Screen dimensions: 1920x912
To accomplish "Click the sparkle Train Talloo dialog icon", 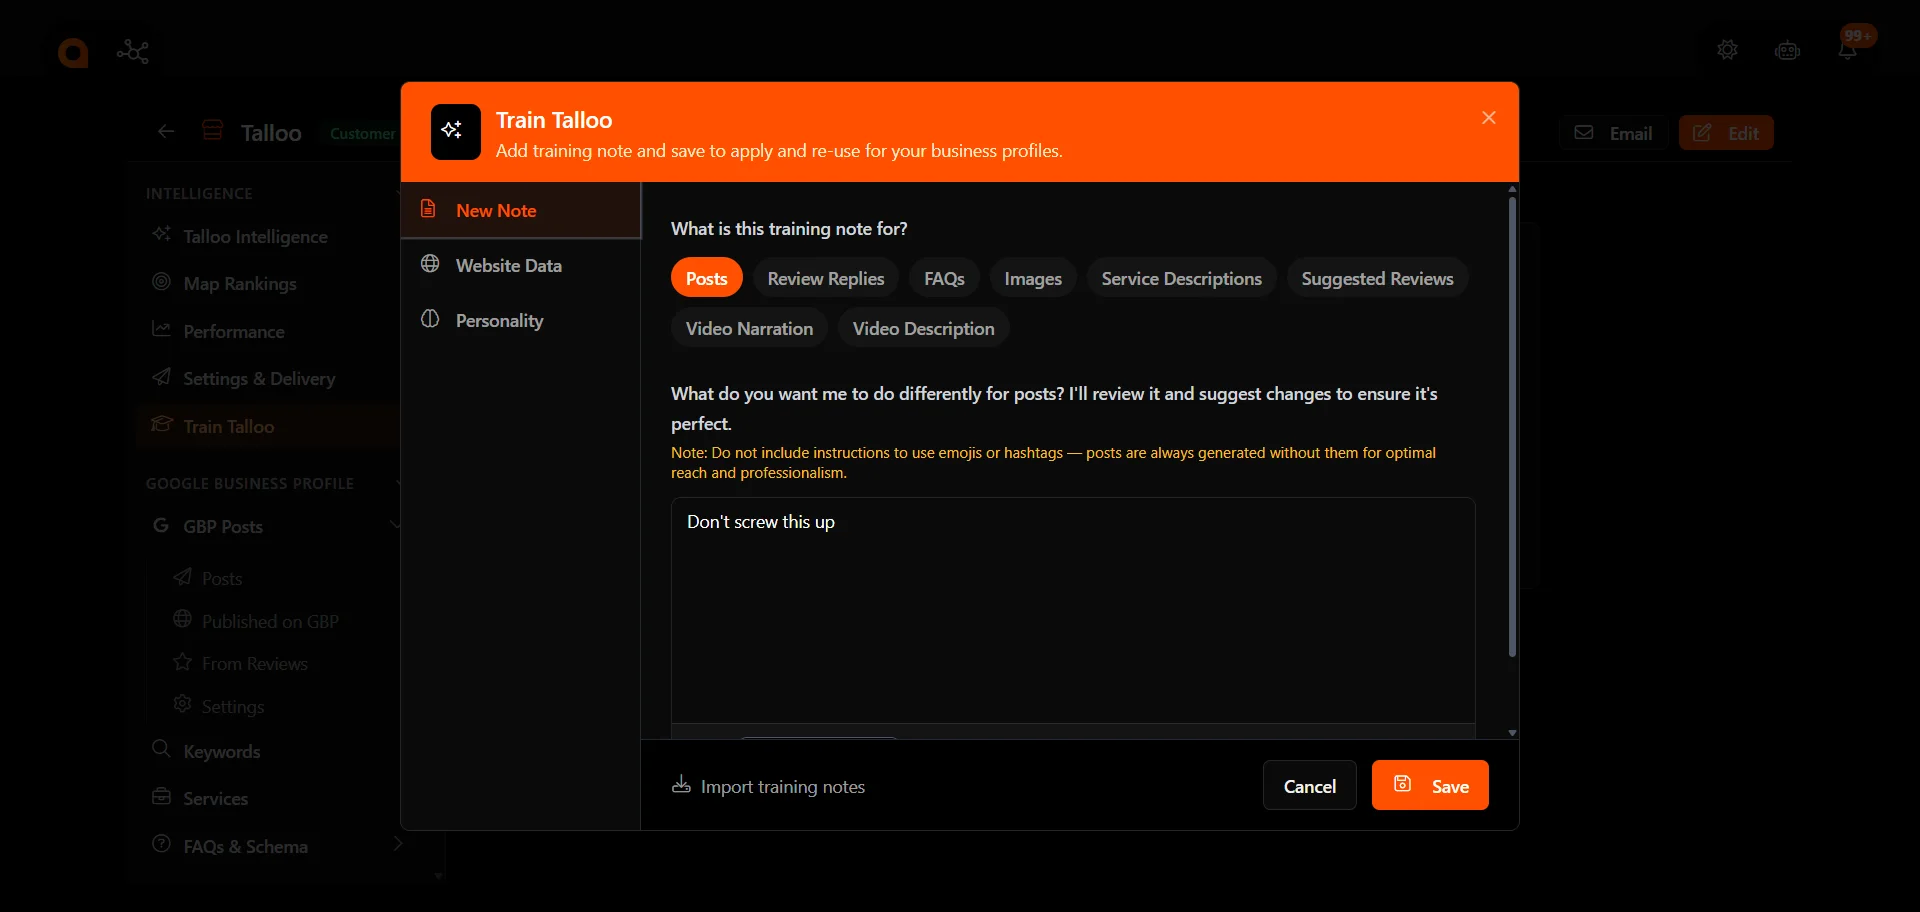I will tap(456, 132).
